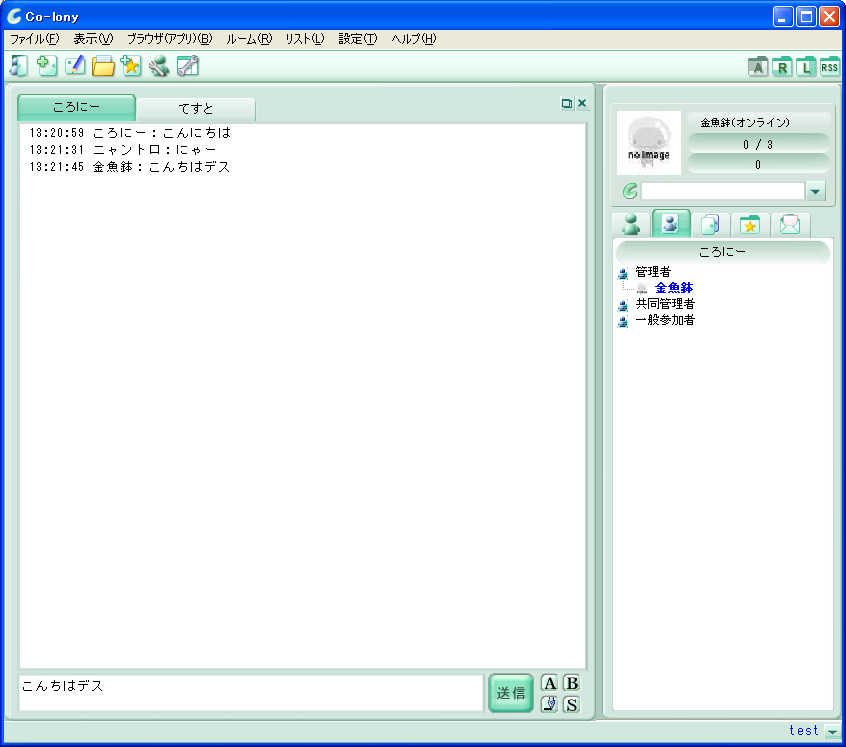Switch to the friends person tab
846x747 pixels.
coord(631,224)
